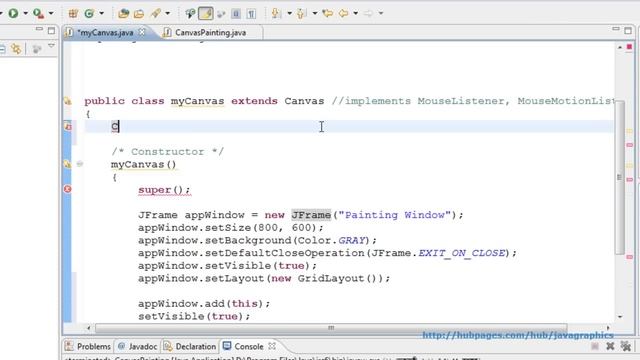Click the warning marker beside myCanvas() constructor
This screenshot has height=360, width=640.
pyautogui.click(x=68, y=164)
